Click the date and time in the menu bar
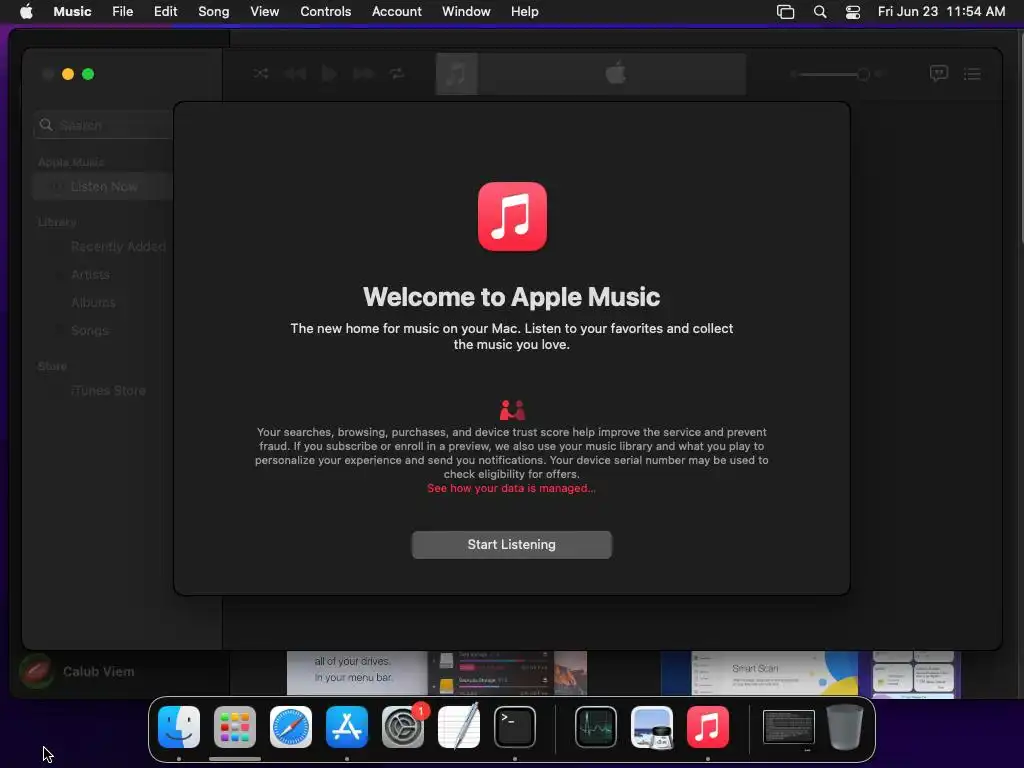 941,11
